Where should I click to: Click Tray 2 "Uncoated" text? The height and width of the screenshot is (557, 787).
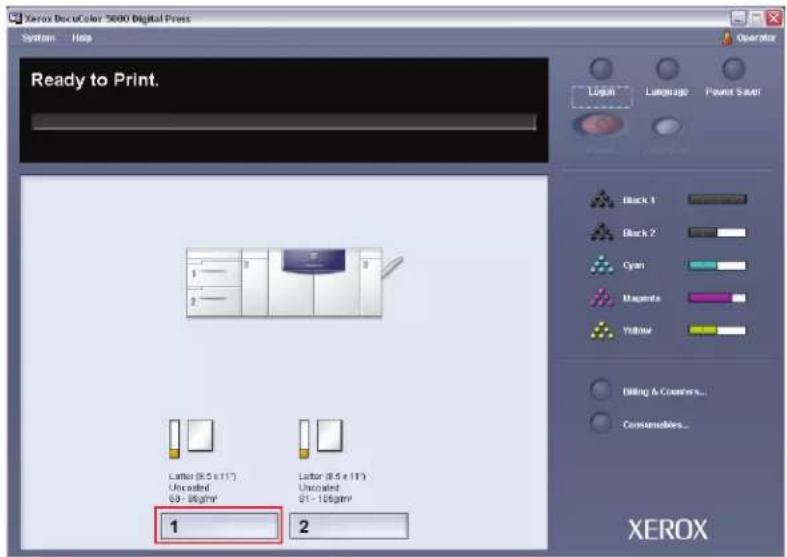pyautogui.click(x=319, y=487)
